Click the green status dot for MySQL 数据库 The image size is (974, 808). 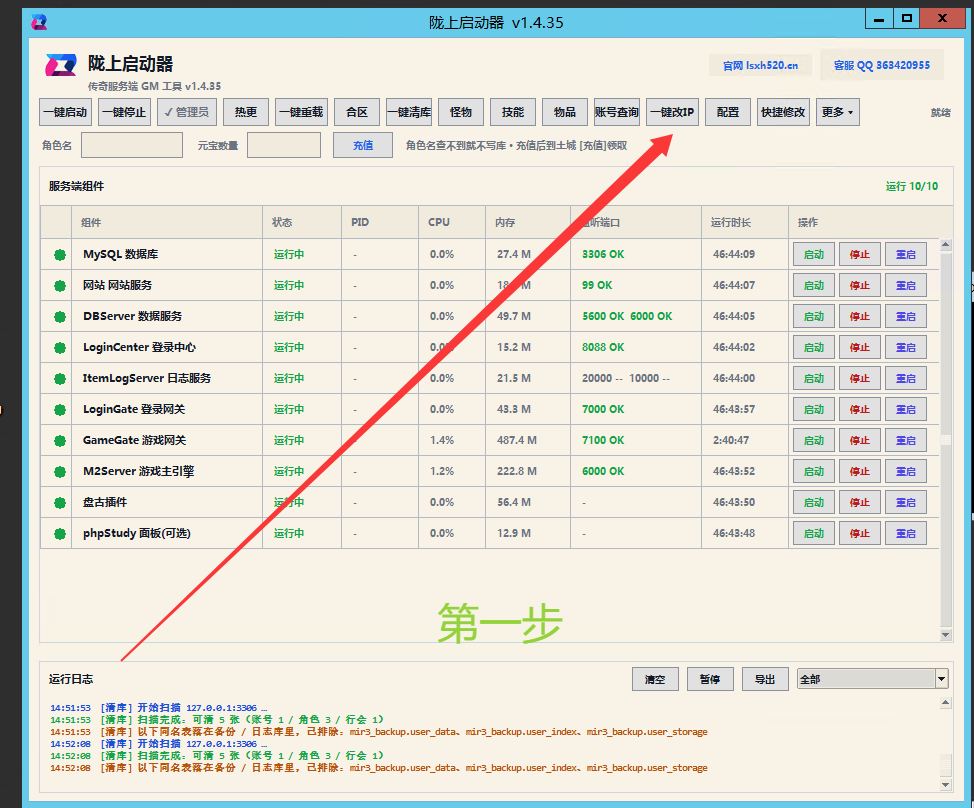[60, 255]
